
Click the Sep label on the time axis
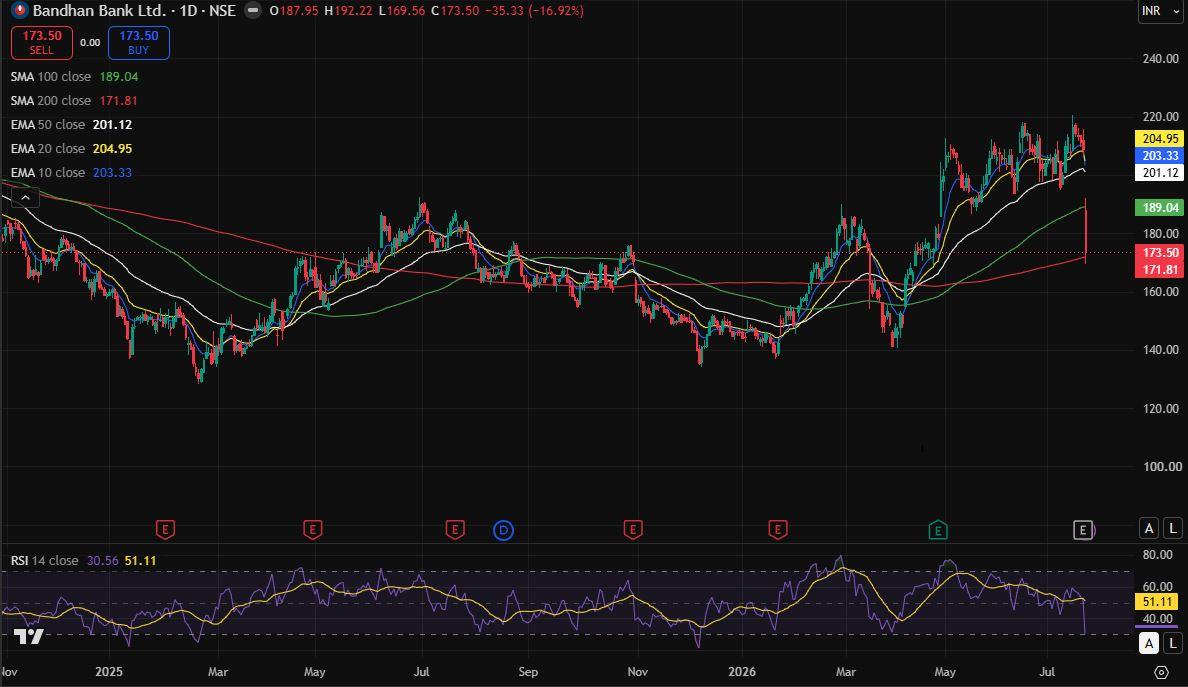click(528, 672)
